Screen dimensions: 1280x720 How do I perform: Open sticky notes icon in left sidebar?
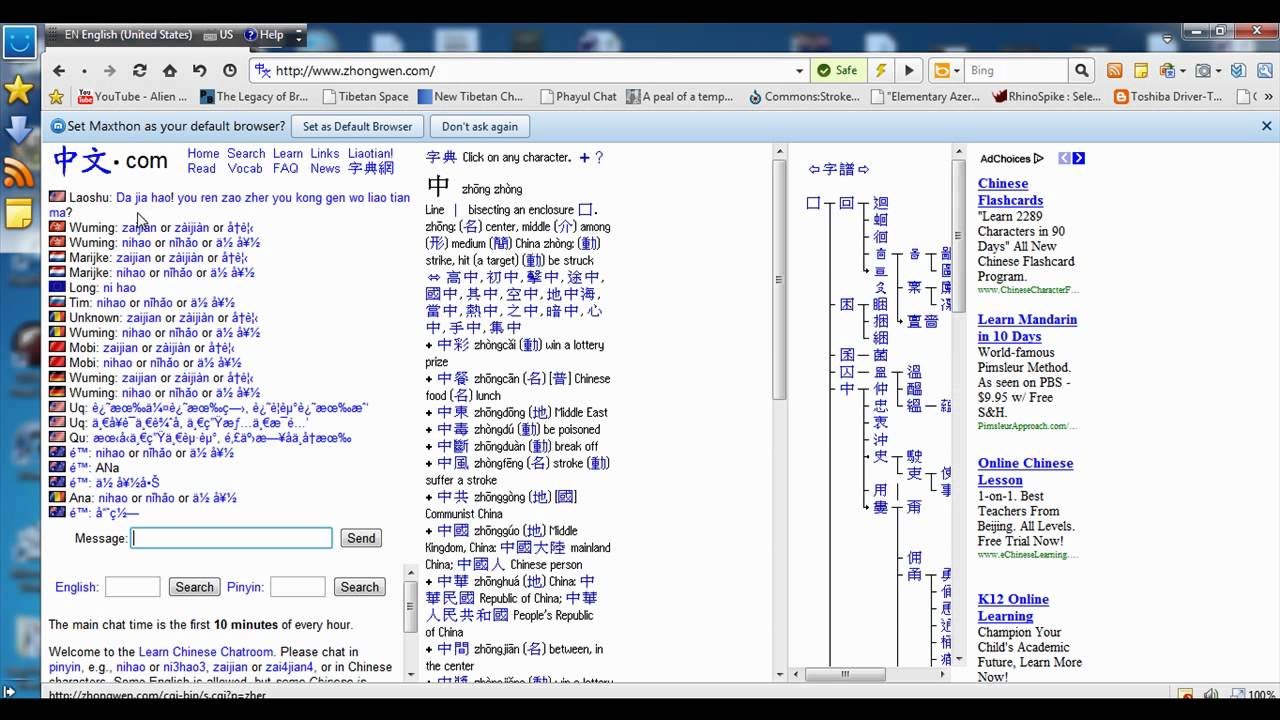[19, 213]
